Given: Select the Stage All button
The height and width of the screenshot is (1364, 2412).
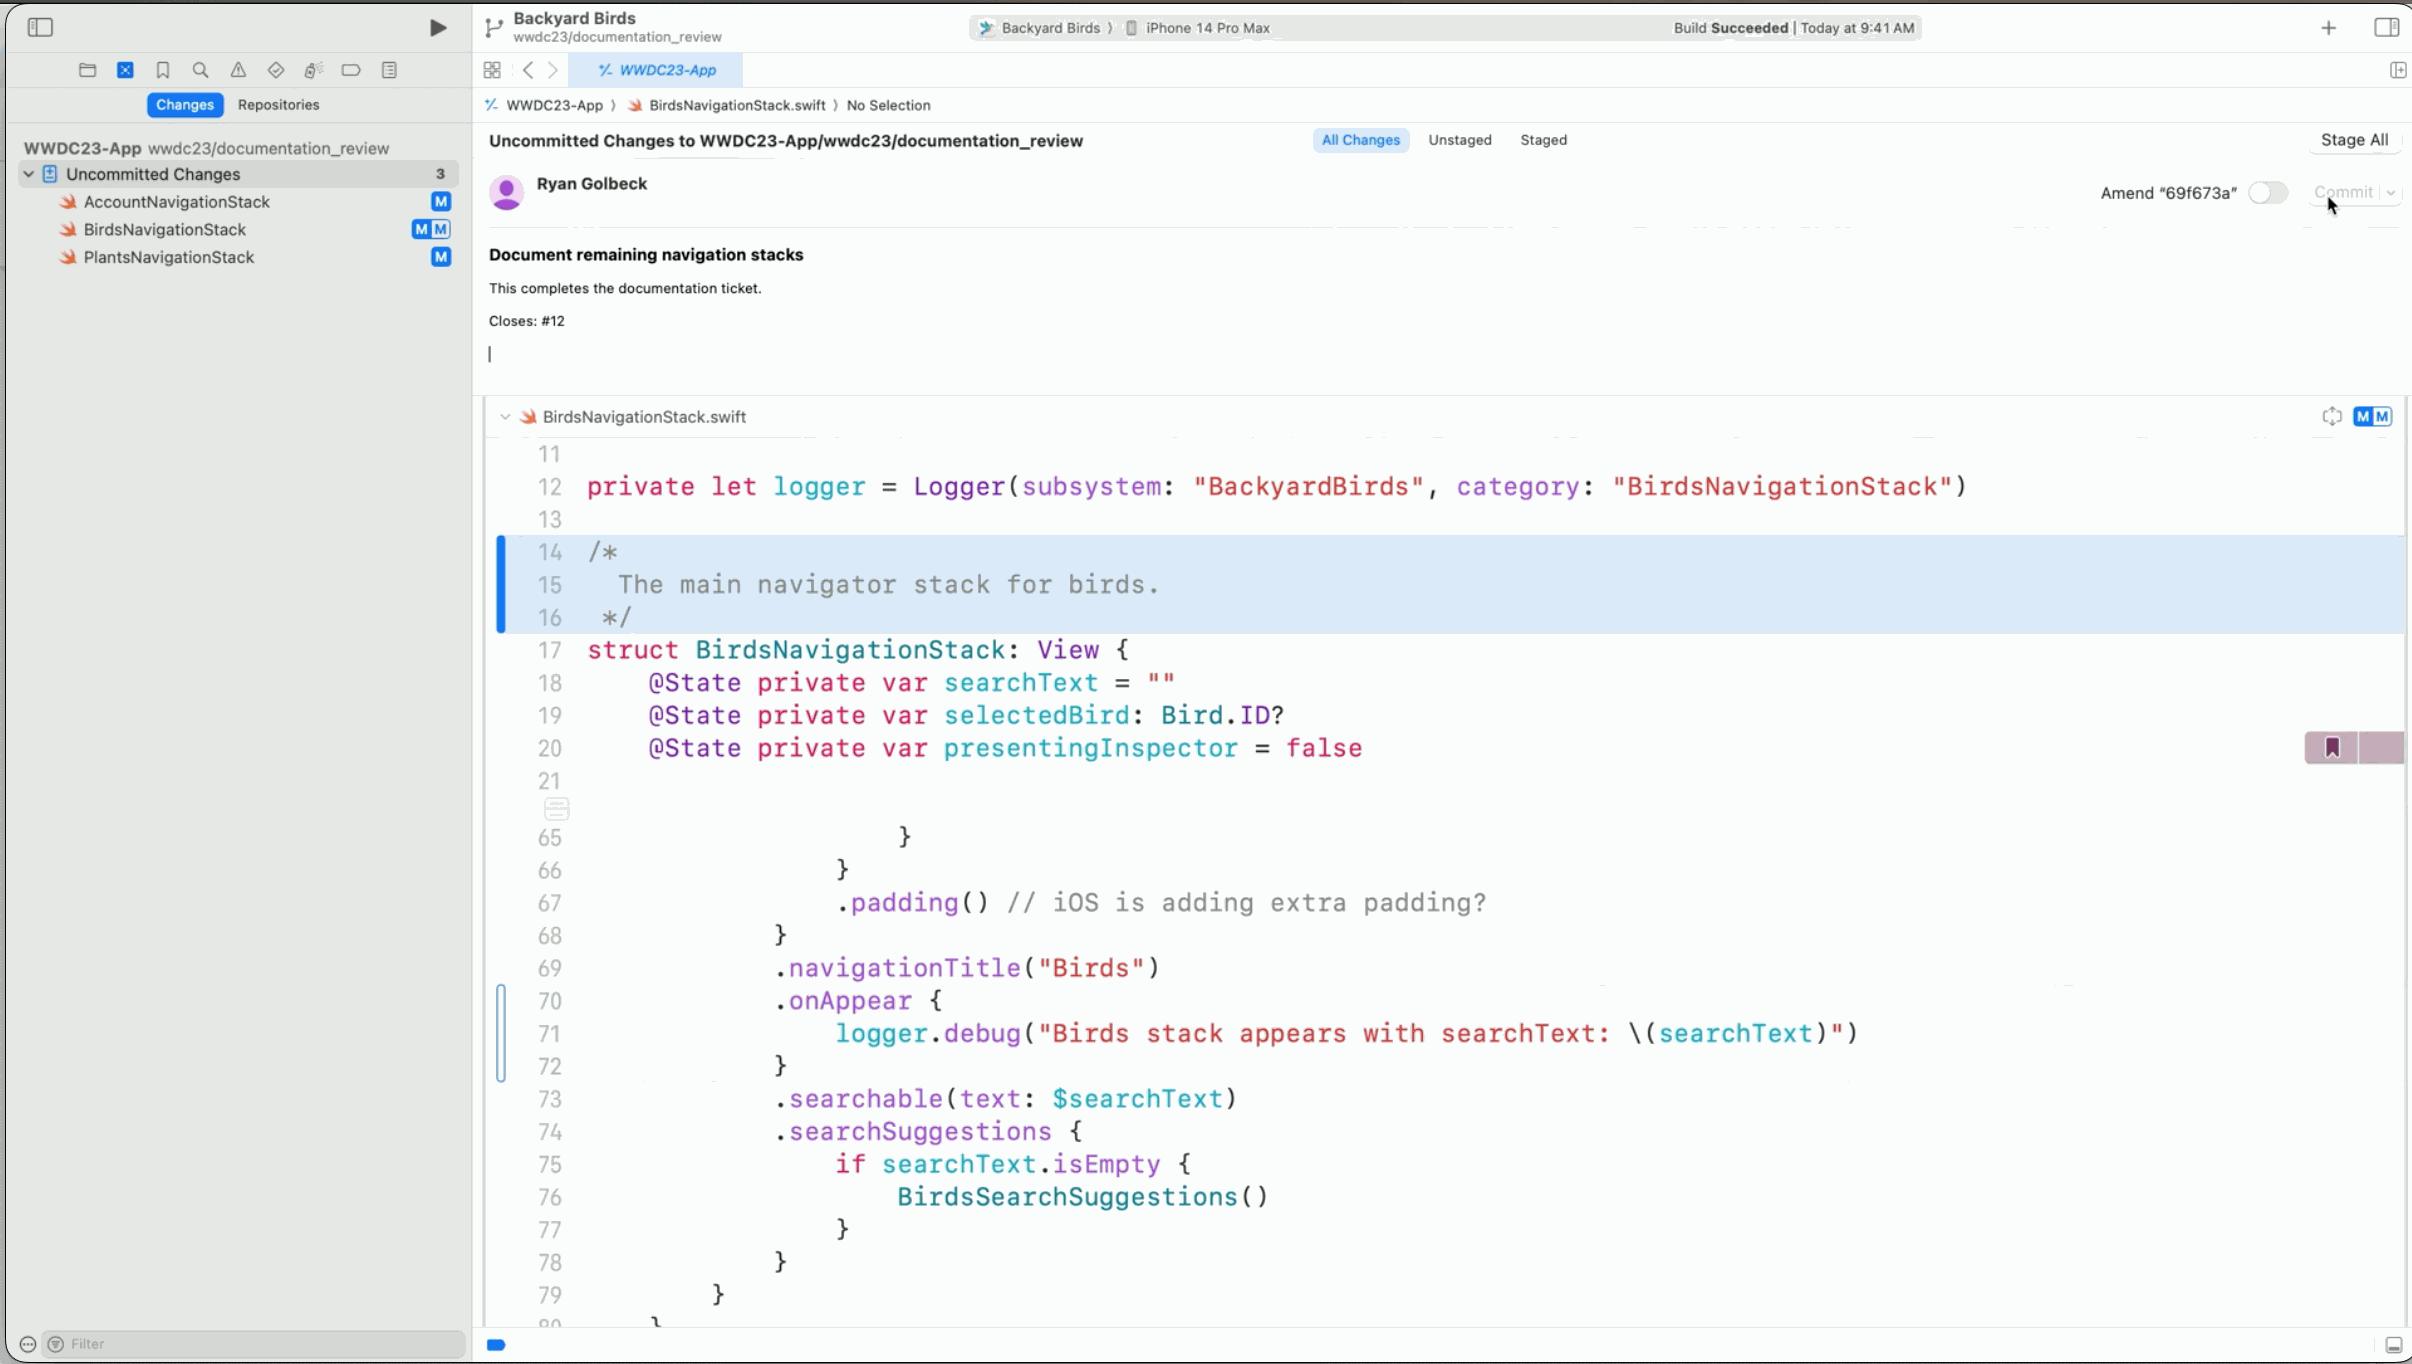Looking at the screenshot, I should (2354, 139).
